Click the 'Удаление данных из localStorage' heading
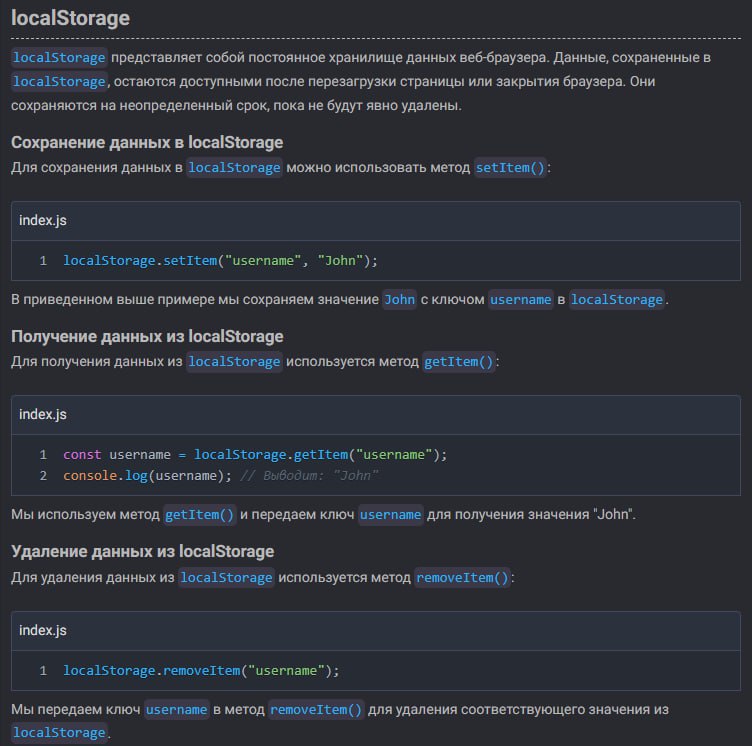The width and height of the screenshot is (752, 746). (x=142, y=551)
